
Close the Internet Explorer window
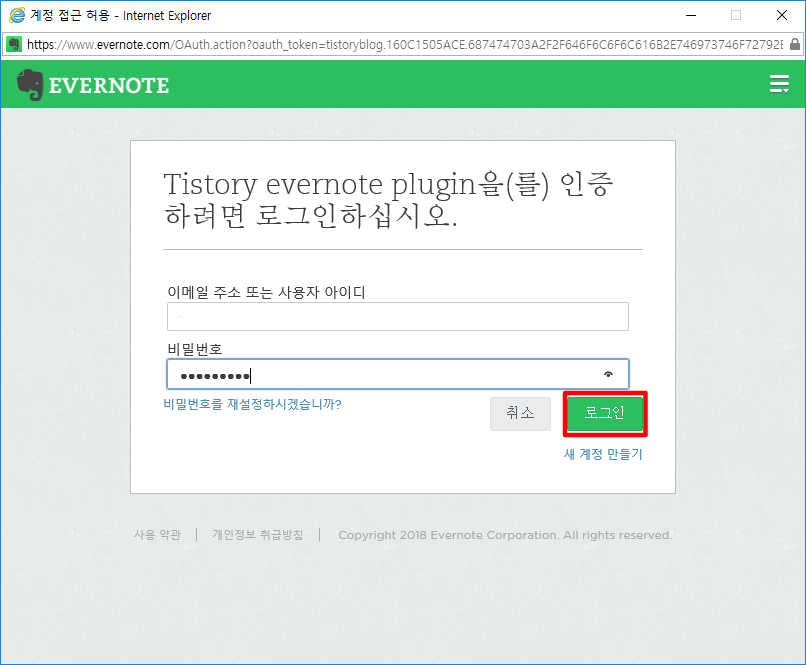tap(782, 15)
